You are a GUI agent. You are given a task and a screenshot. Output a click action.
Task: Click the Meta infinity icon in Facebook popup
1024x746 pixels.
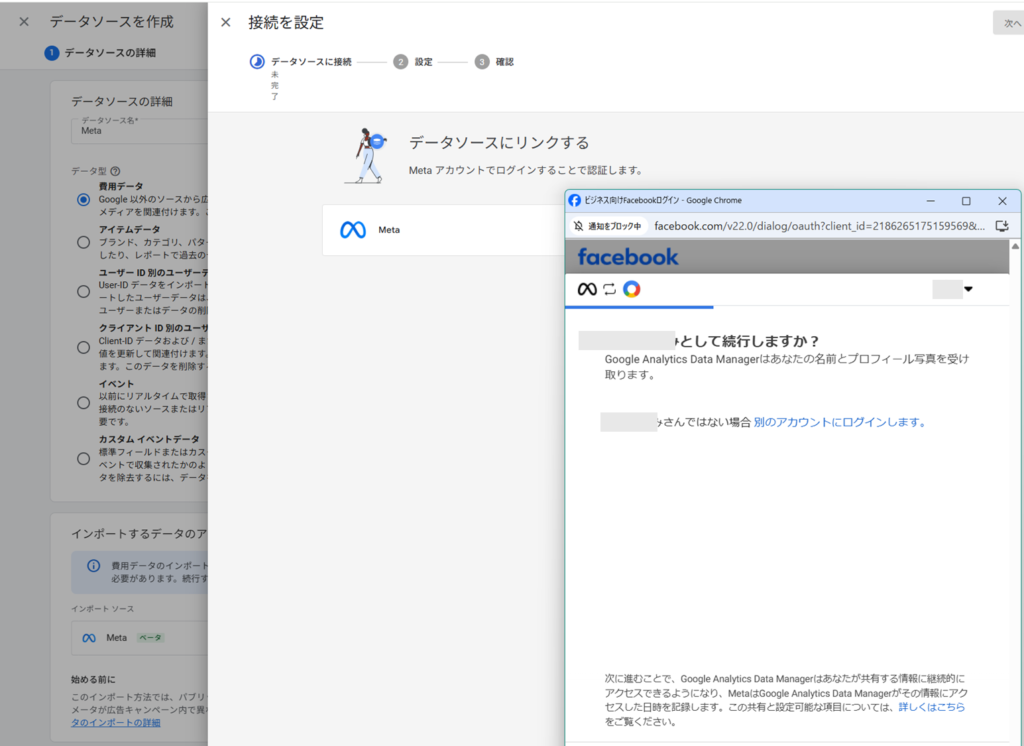click(x=587, y=289)
